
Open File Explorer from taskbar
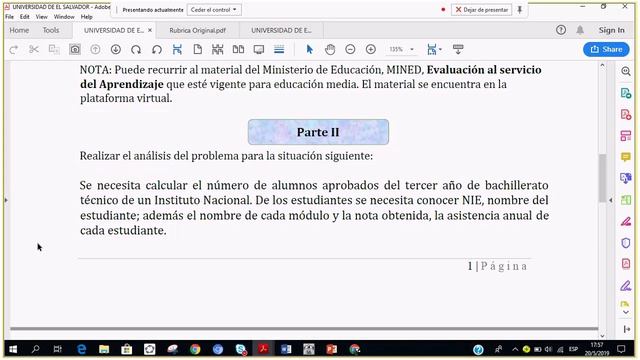[x=104, y=349]
